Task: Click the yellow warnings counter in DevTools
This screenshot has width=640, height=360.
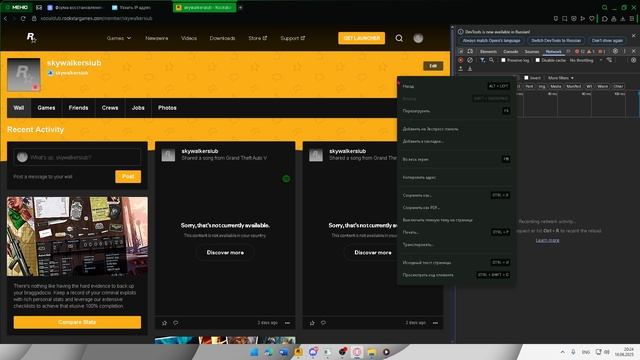Action: (591, 51)
